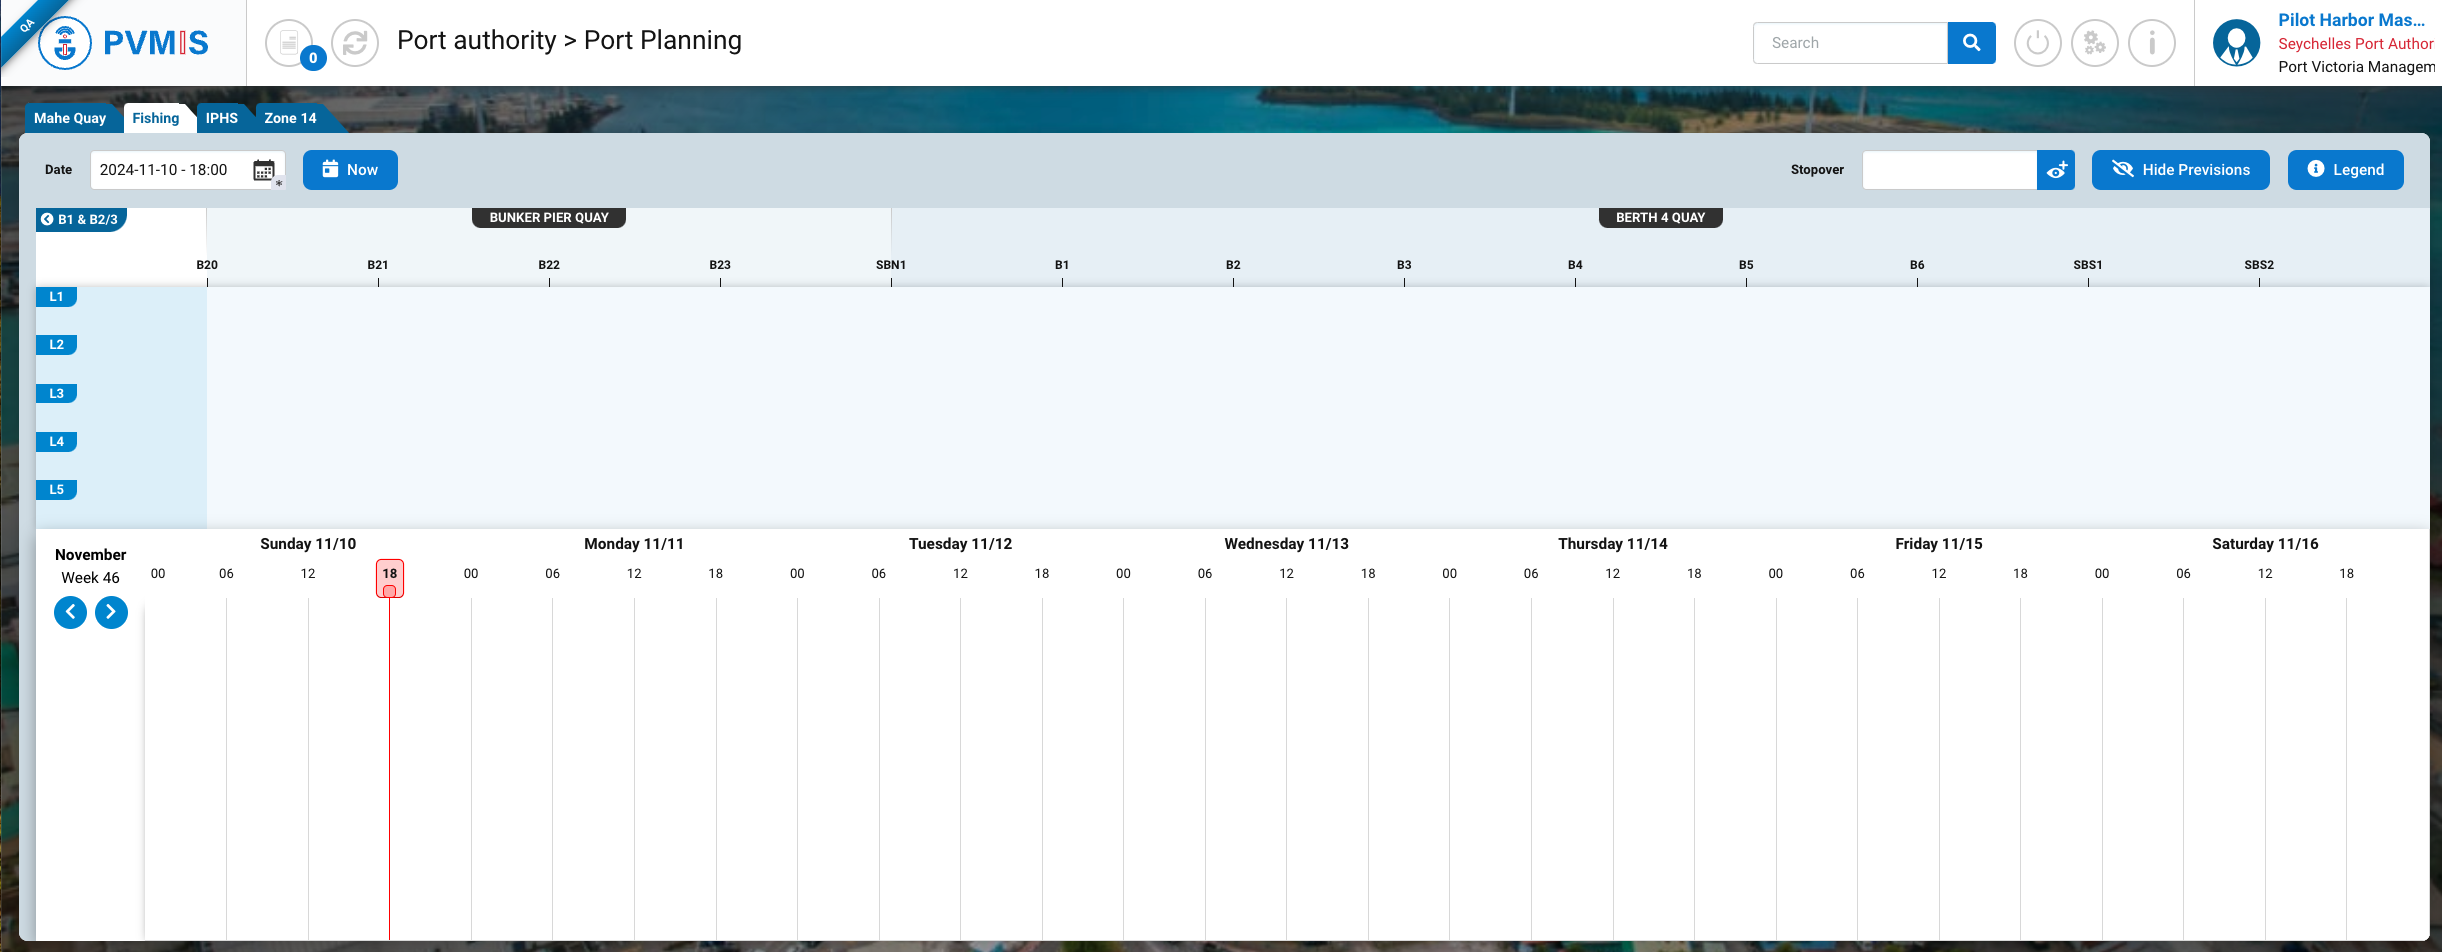Viewport: 2442px width, 952px height.
Task: Click the PVMIS logo icon
Action: point(66,43)
